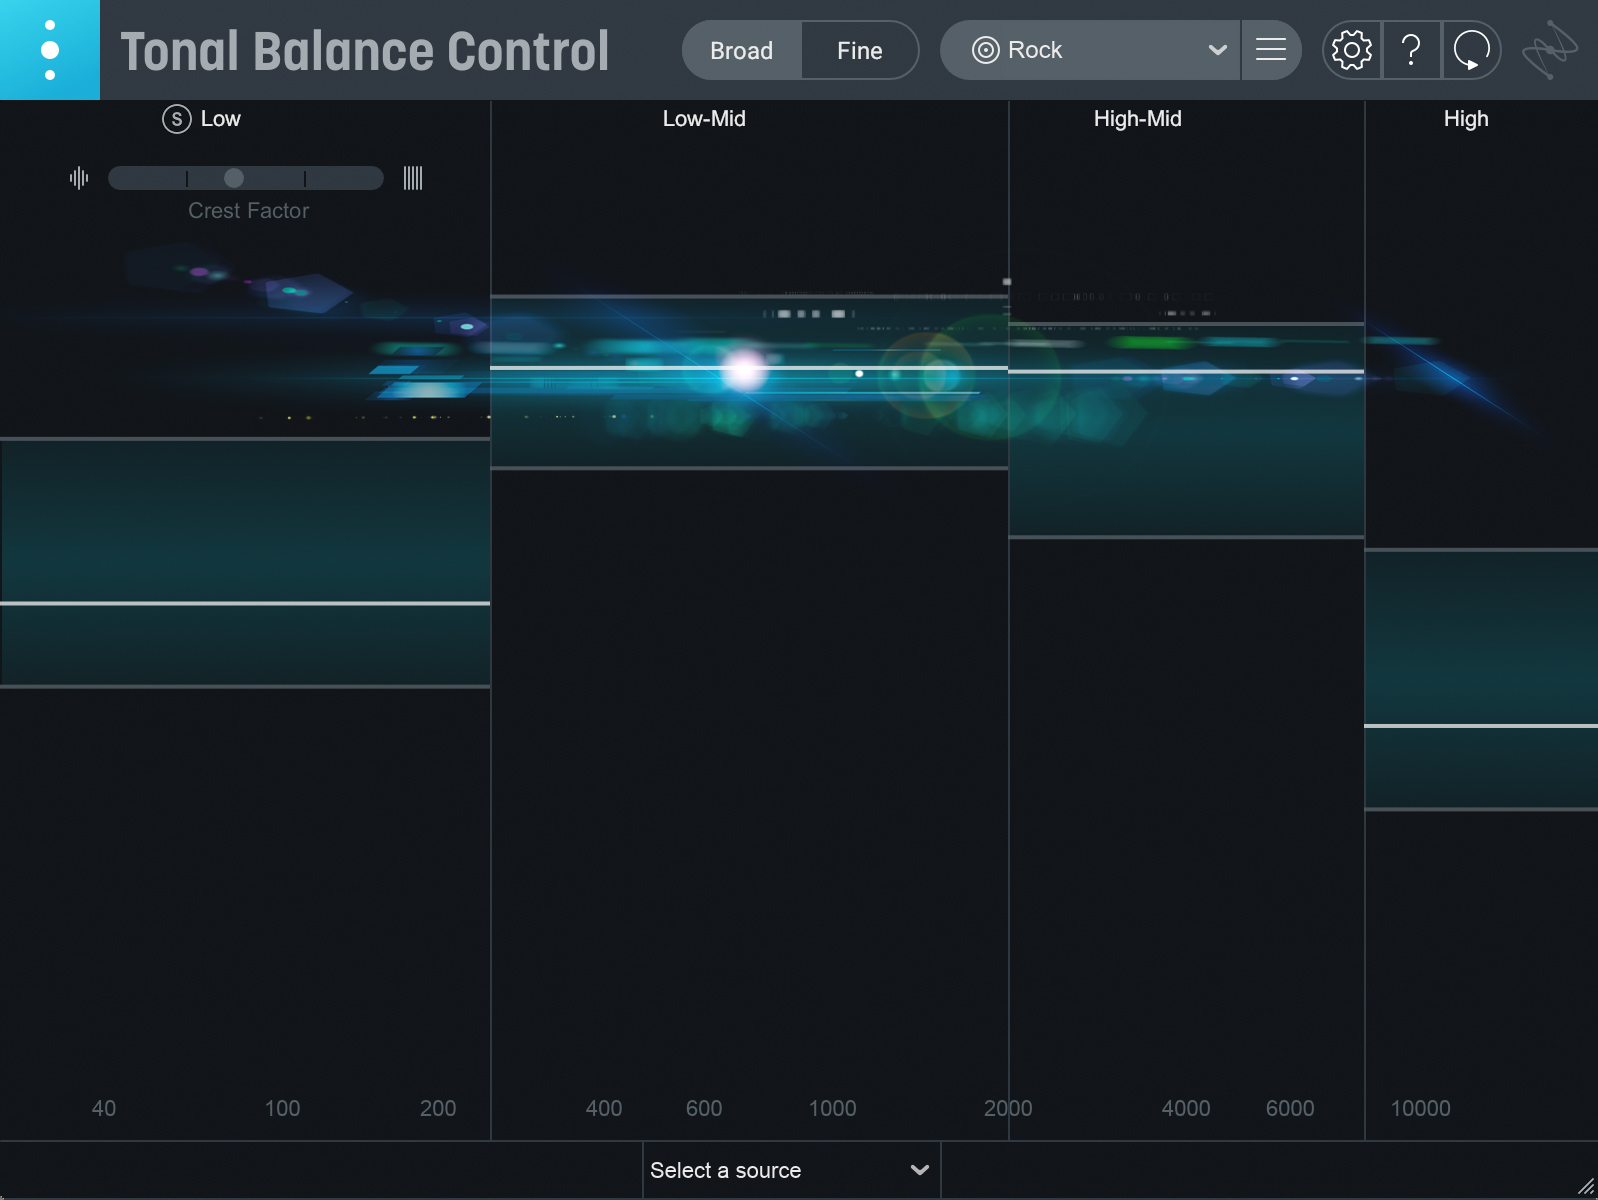The width and height of the screenshot is (1598, 1200).
Task: Click the Low-Mid band label
Action: 704,119
